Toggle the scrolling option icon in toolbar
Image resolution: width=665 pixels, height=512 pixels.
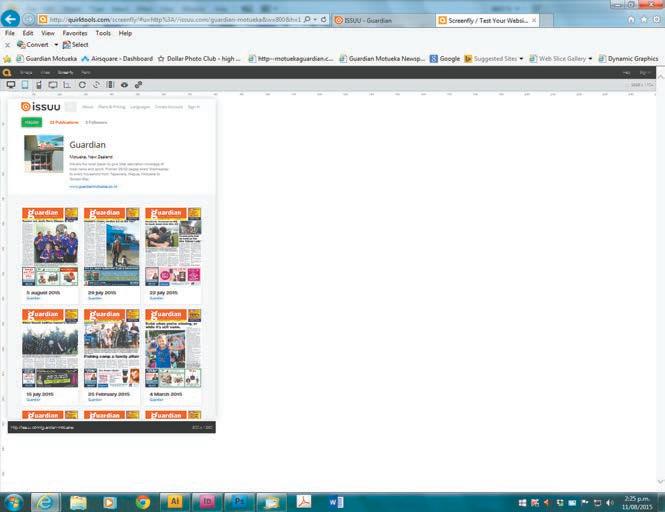pos(110,85)
